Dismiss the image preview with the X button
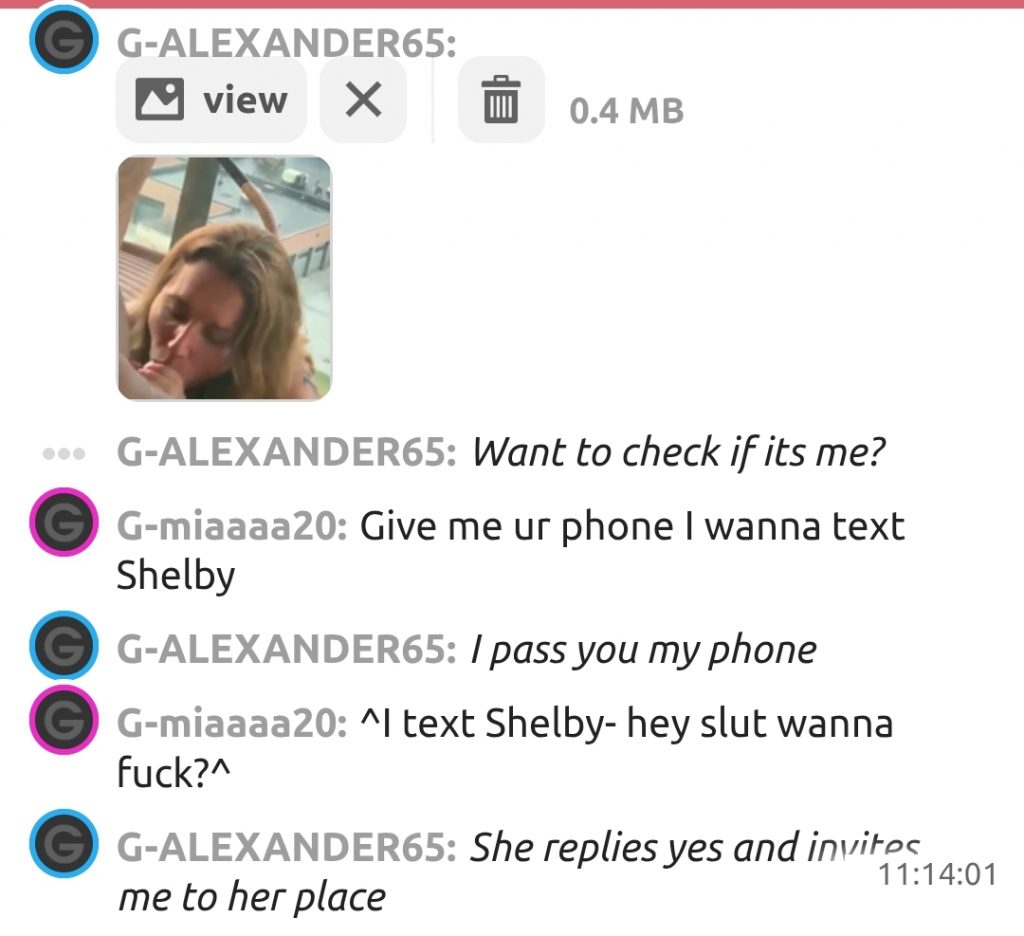 pos(363,99)
